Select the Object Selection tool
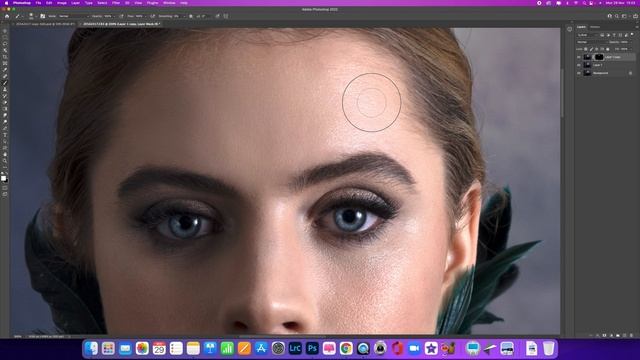 tap(5, 50)
